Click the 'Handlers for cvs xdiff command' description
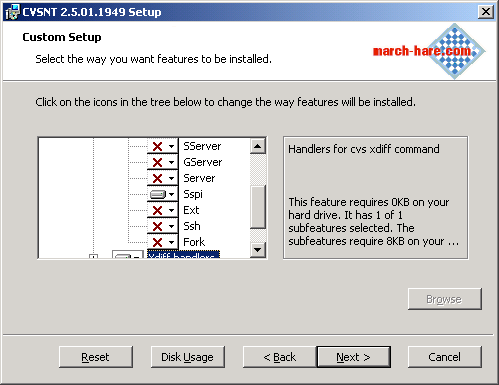The width and height of the screenshot is (499, 385). click(x=364, y=149)
